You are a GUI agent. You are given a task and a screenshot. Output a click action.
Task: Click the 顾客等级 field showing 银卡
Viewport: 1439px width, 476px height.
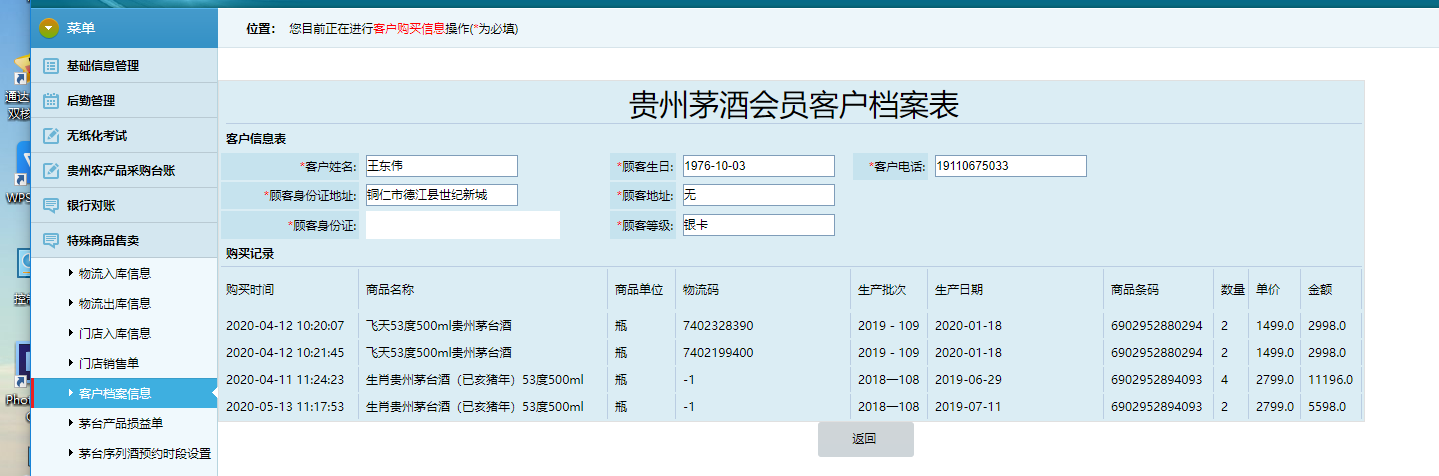(x=757, y=226)
